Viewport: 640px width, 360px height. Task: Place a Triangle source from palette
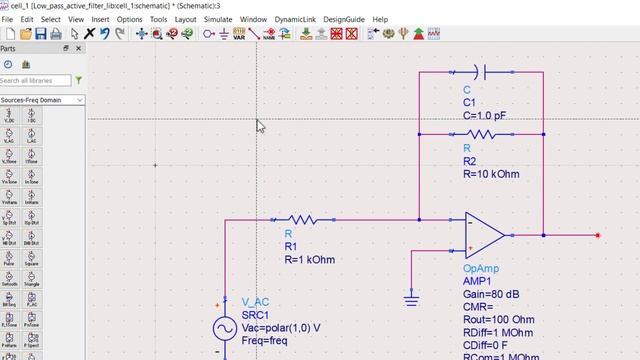(x=31, y=279)
